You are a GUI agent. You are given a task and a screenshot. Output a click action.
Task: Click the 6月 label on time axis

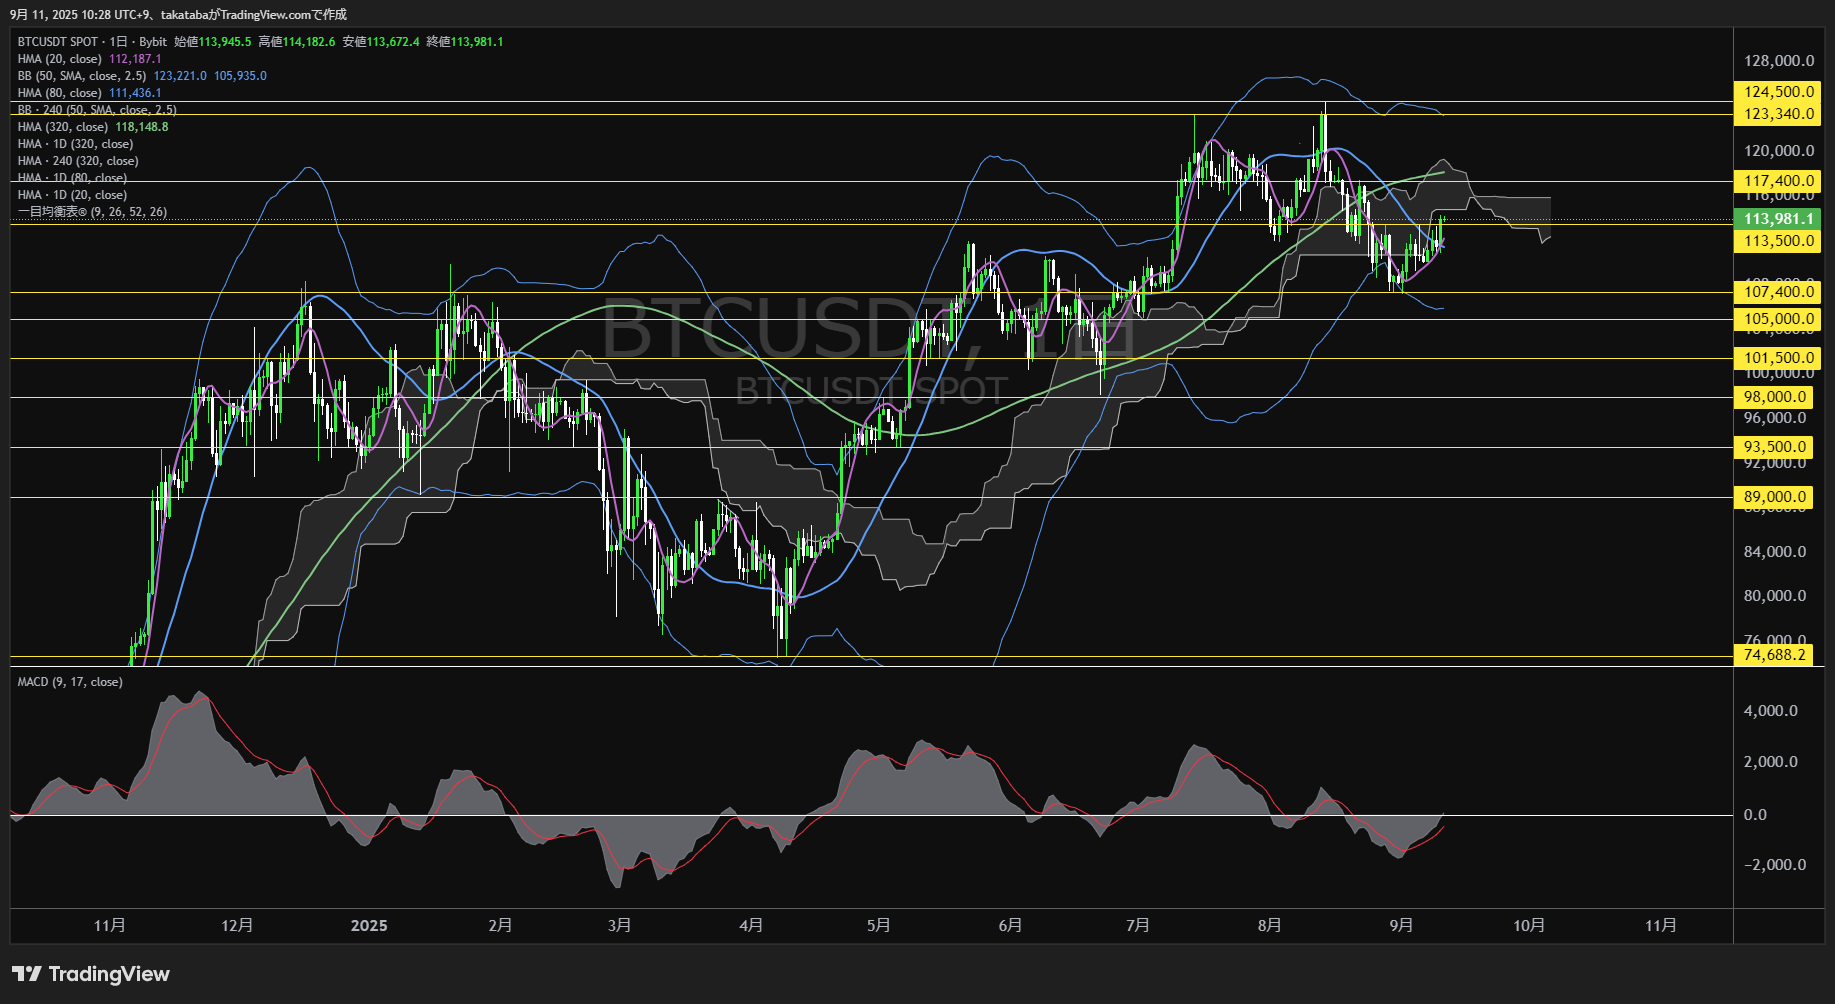click(1010, 925)
